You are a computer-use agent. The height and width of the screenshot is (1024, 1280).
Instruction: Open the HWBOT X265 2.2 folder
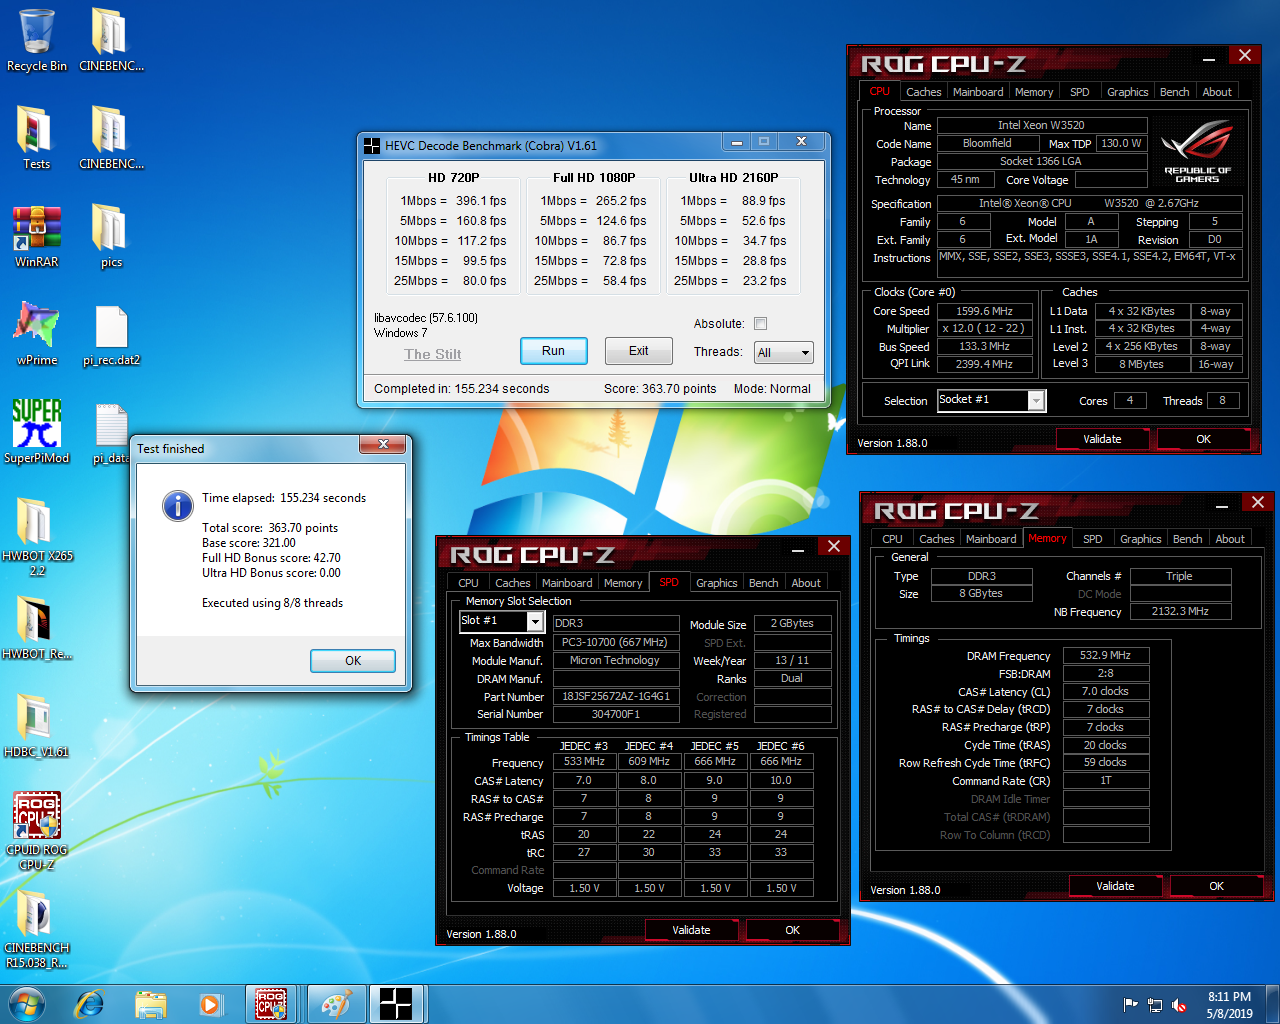(x=36, y=537)
